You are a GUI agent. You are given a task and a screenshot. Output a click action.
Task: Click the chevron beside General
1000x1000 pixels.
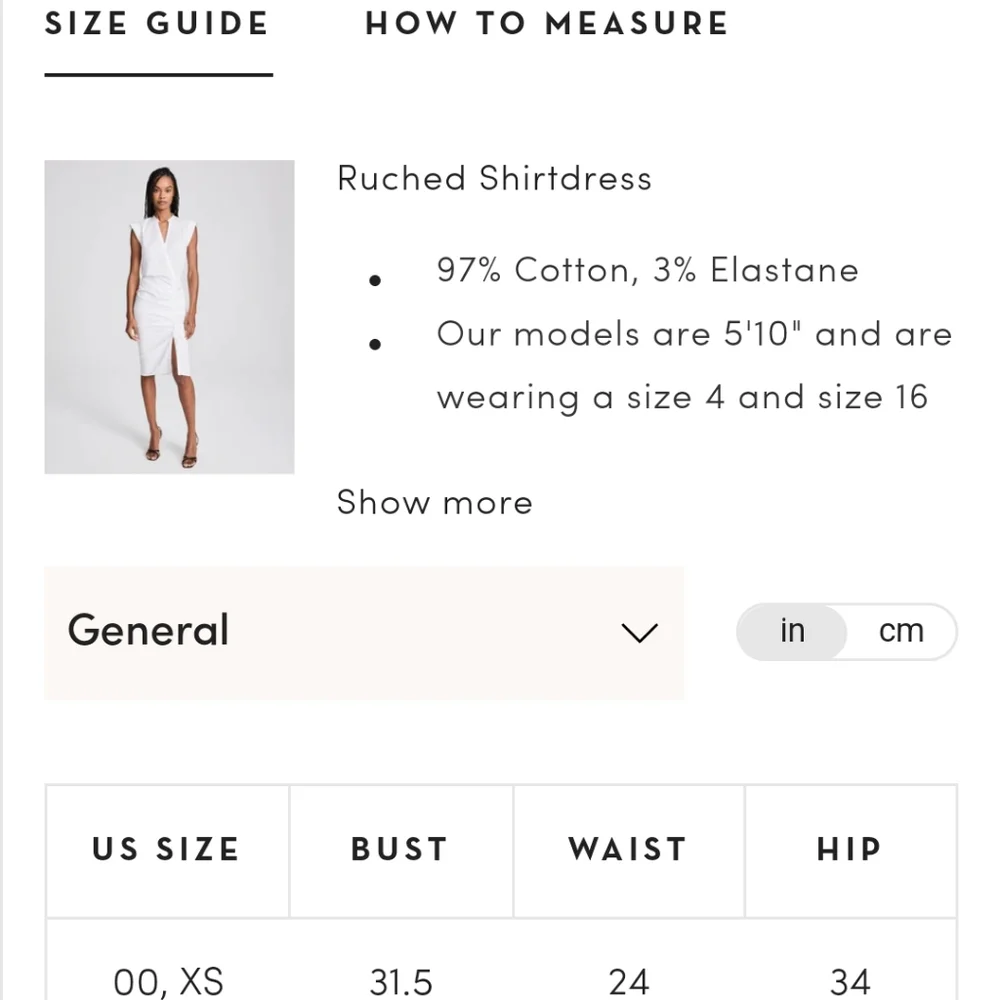click(640, 632)
